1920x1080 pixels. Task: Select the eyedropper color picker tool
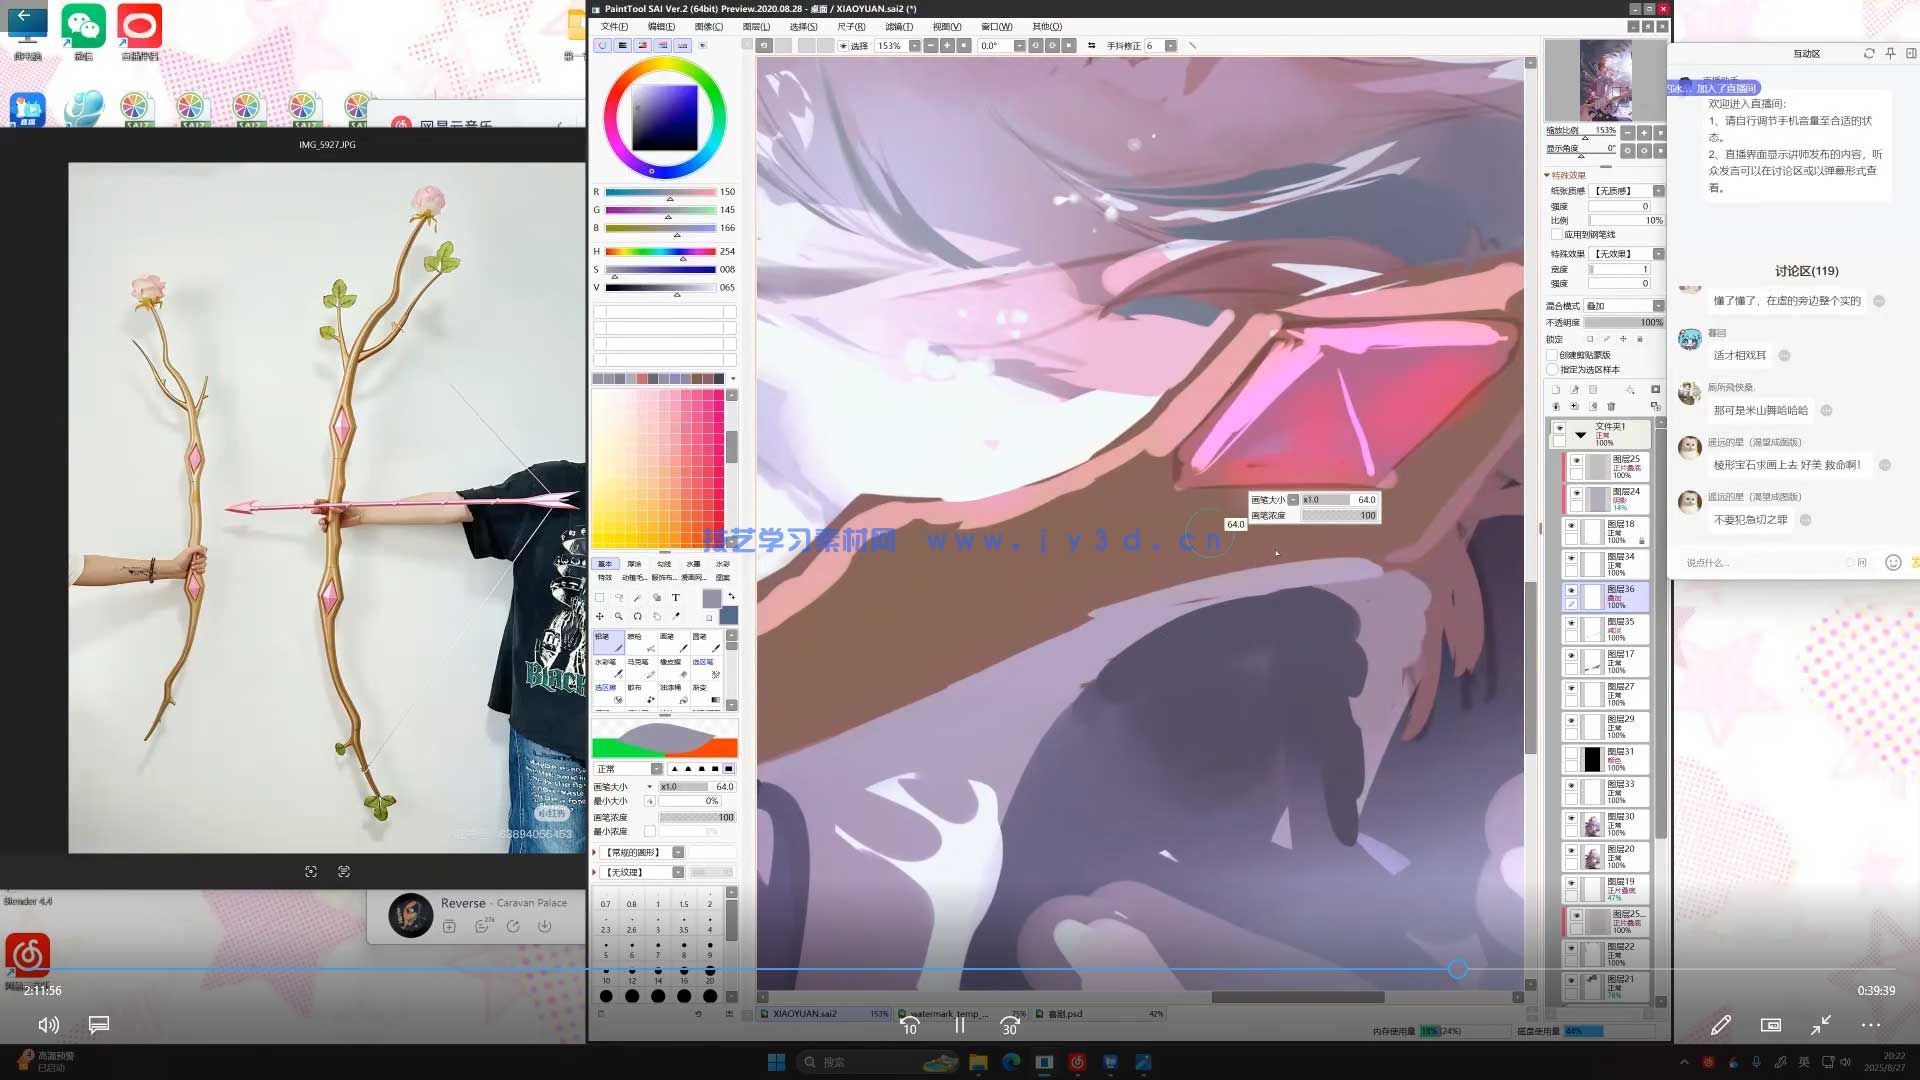[x=676, y=616]
